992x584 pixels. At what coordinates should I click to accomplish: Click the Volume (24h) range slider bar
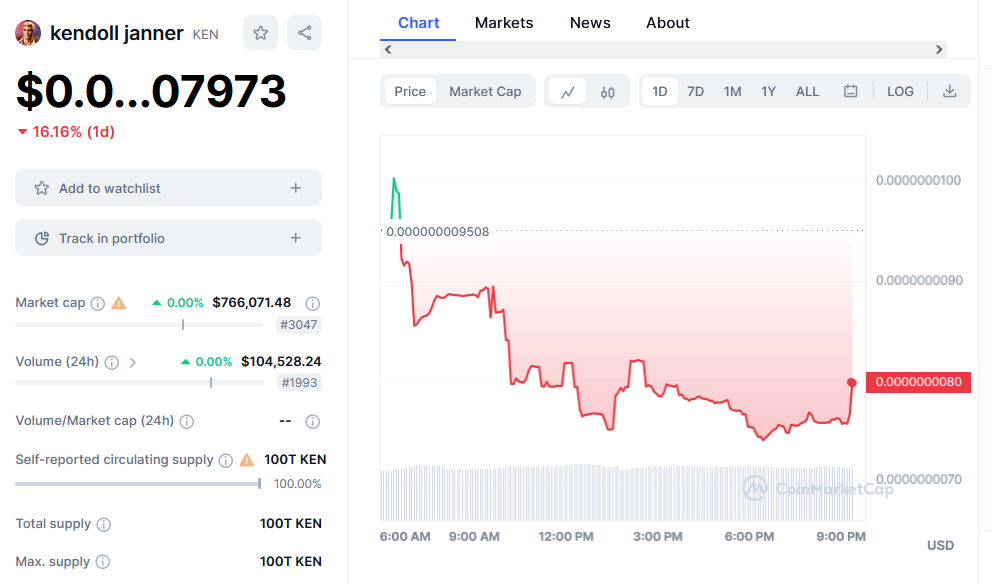pyautogui.click(x=139, y=383)
